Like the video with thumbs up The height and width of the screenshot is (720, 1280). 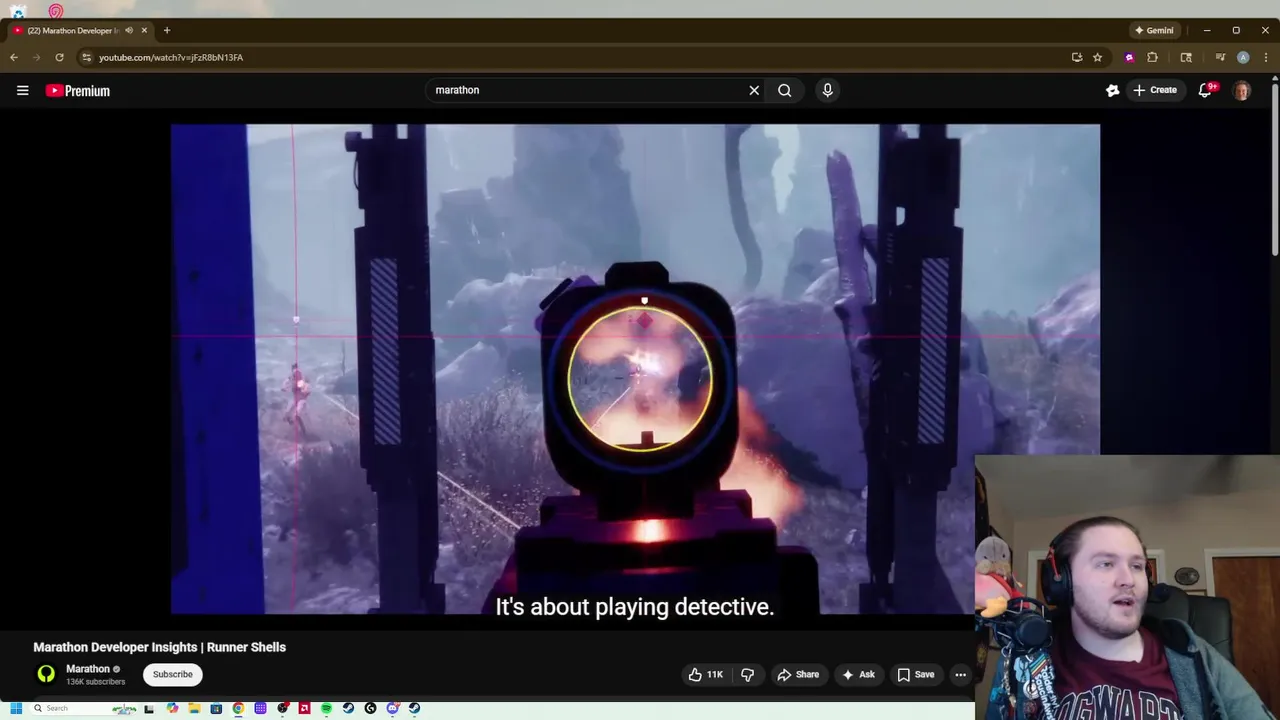tap(705, 675)
